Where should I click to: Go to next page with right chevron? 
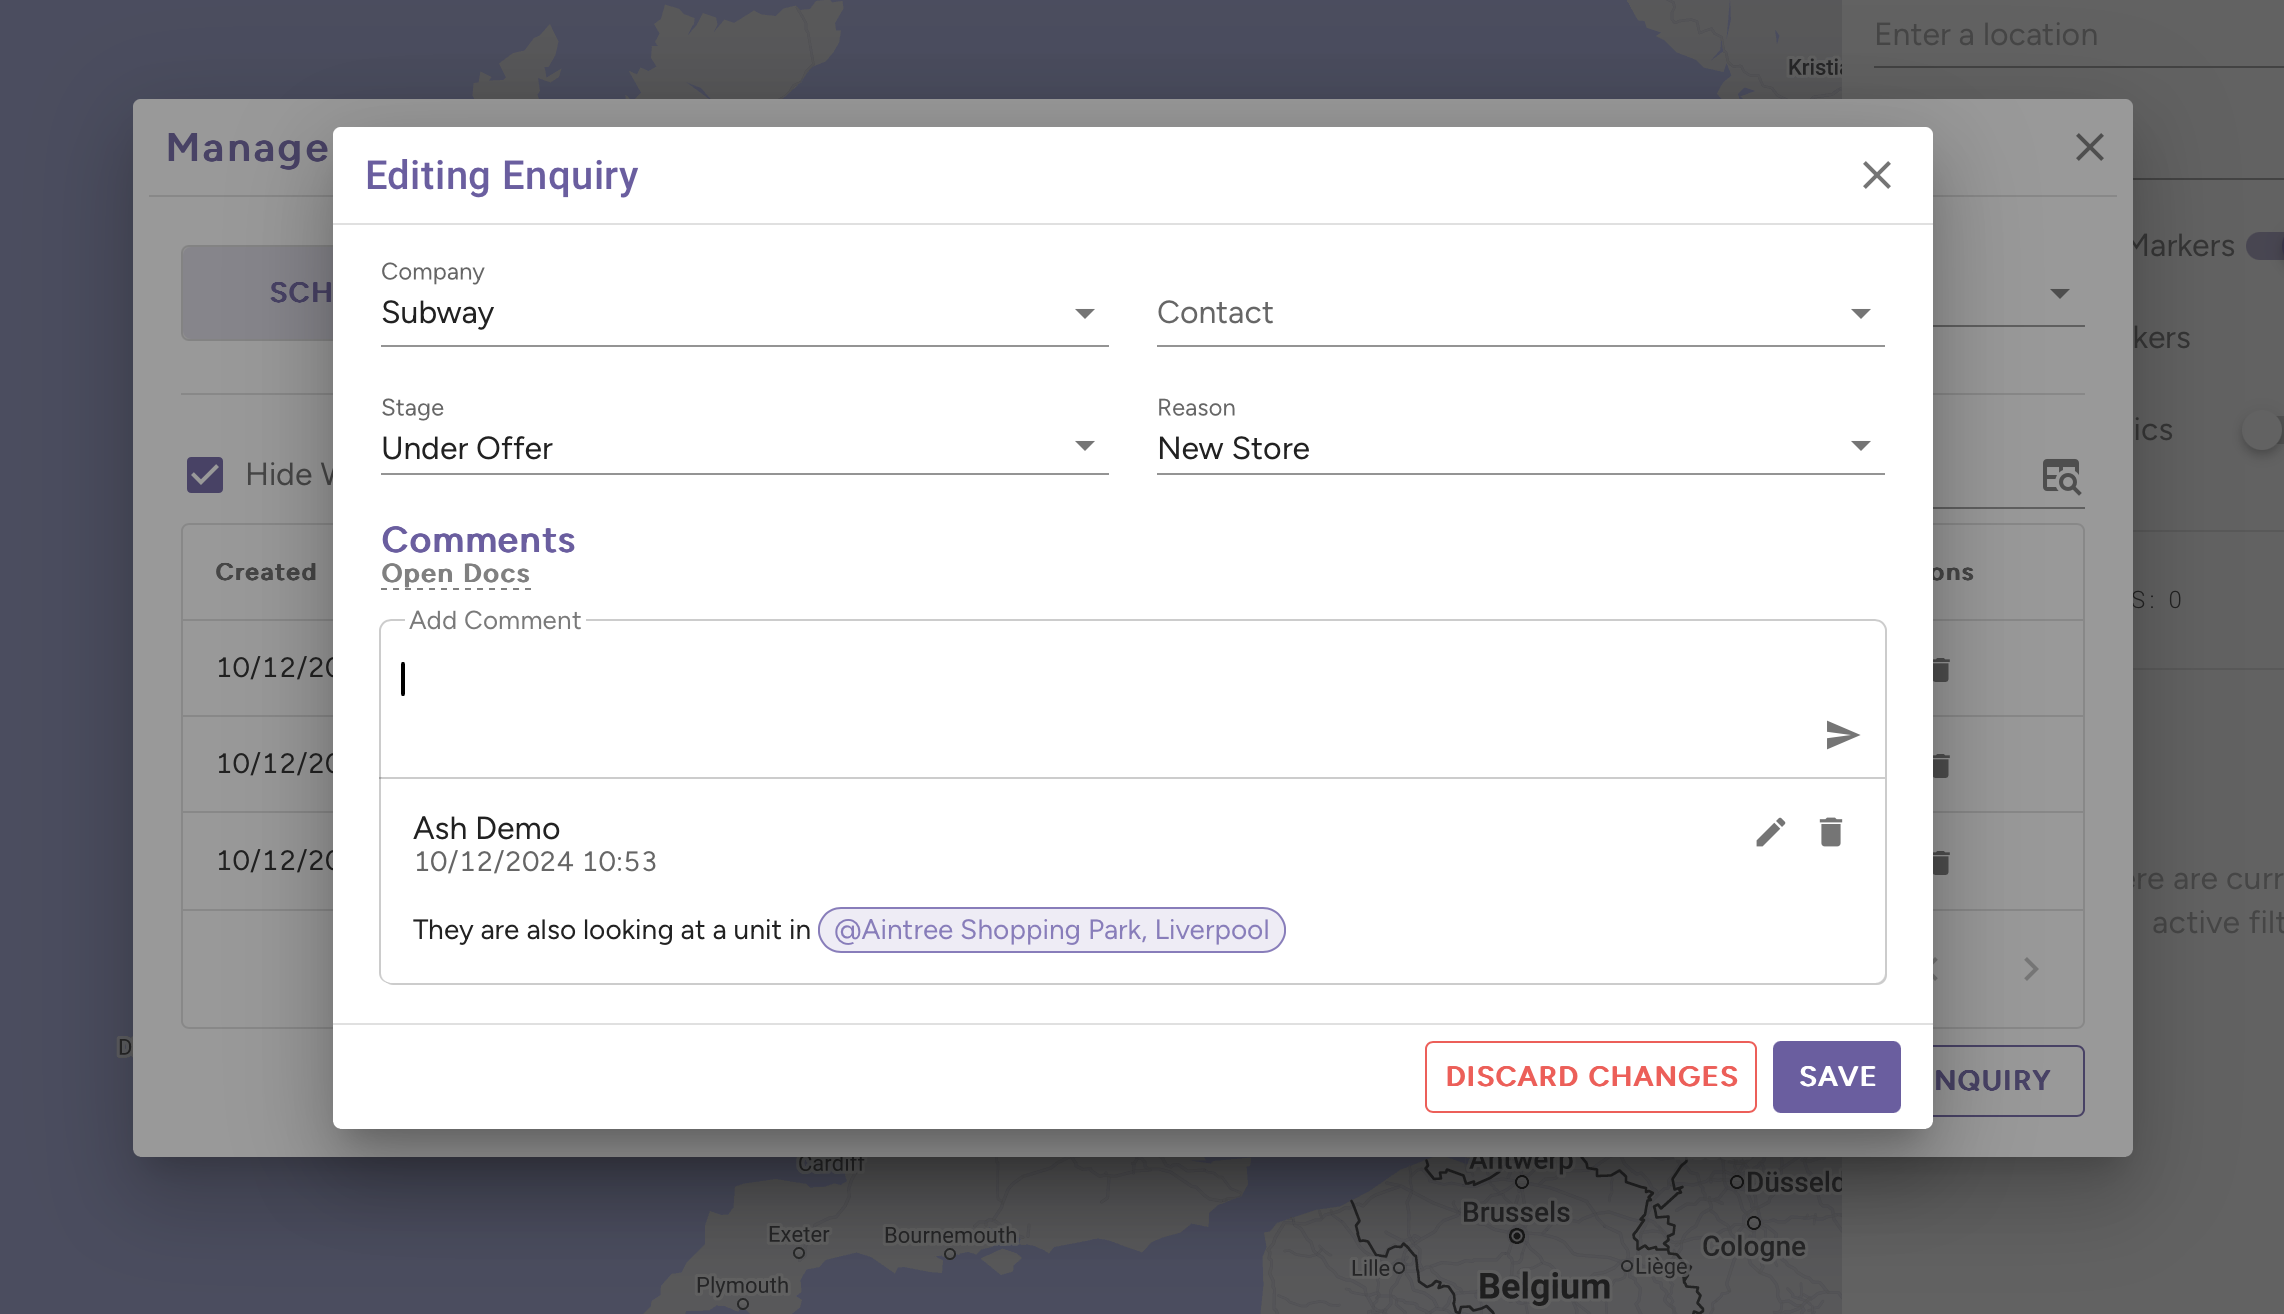point(2030,968)
